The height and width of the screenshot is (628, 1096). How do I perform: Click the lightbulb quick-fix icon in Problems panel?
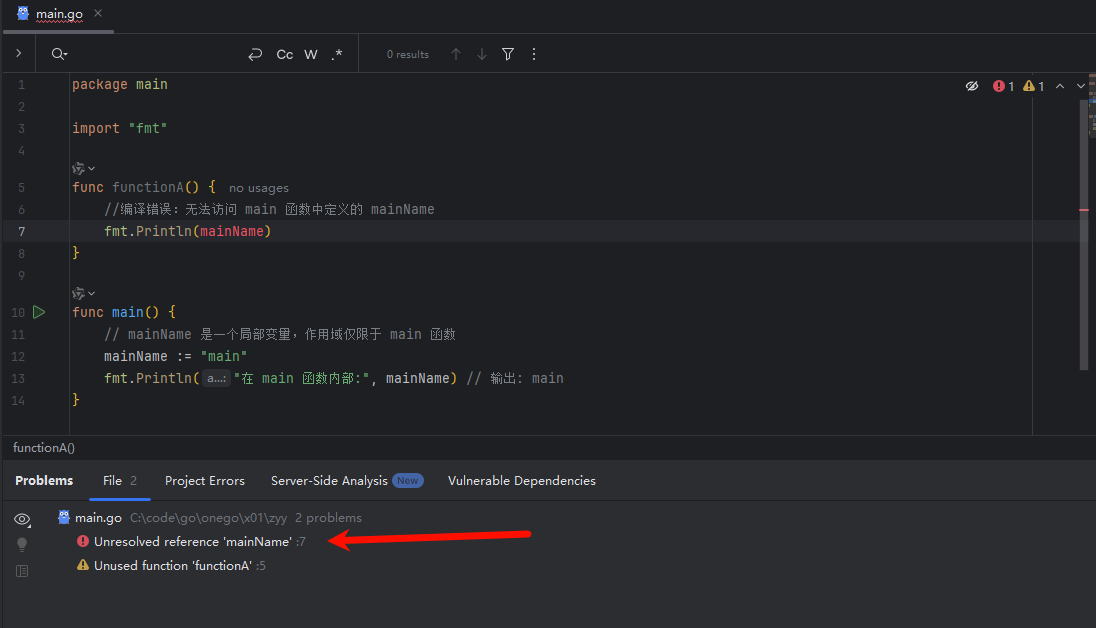[x=22, y=544]
